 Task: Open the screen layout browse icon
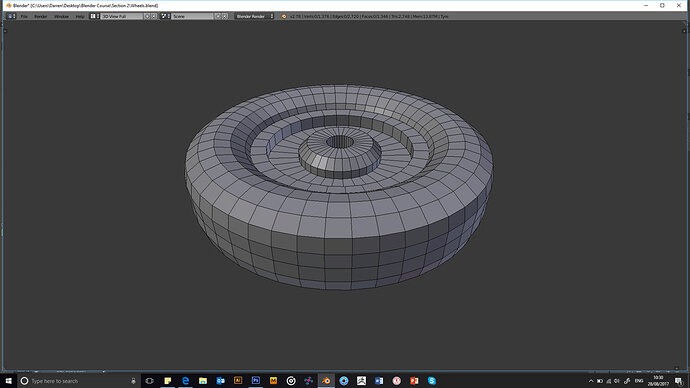click(x=95, y=16)
